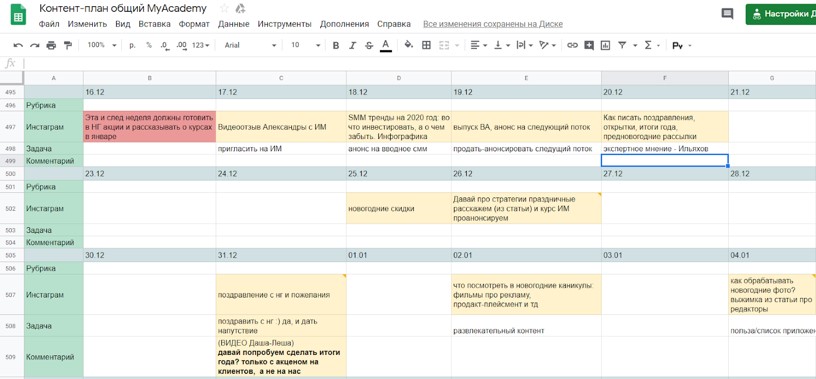
Task: Expand the functions dropdown arrow
Action: (x=658, y=46)
